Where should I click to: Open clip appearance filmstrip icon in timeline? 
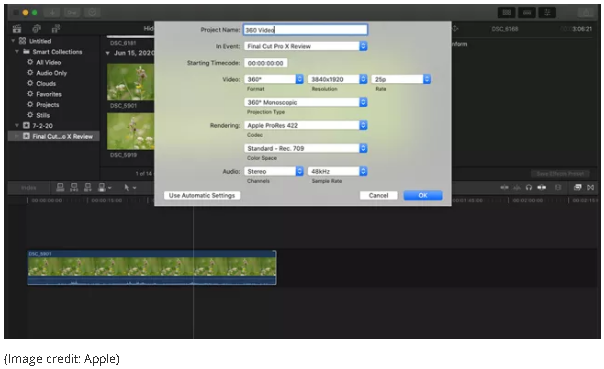pyautogui.click(x=558, y=187)
